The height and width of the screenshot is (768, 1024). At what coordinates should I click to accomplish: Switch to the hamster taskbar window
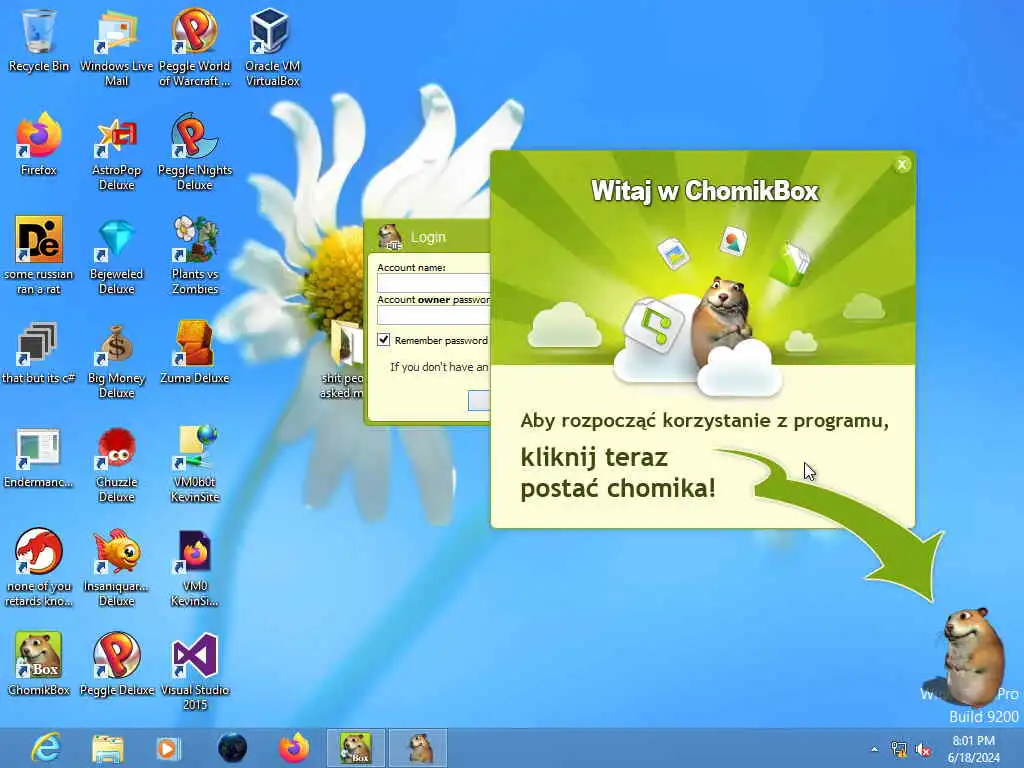point(419,748)
